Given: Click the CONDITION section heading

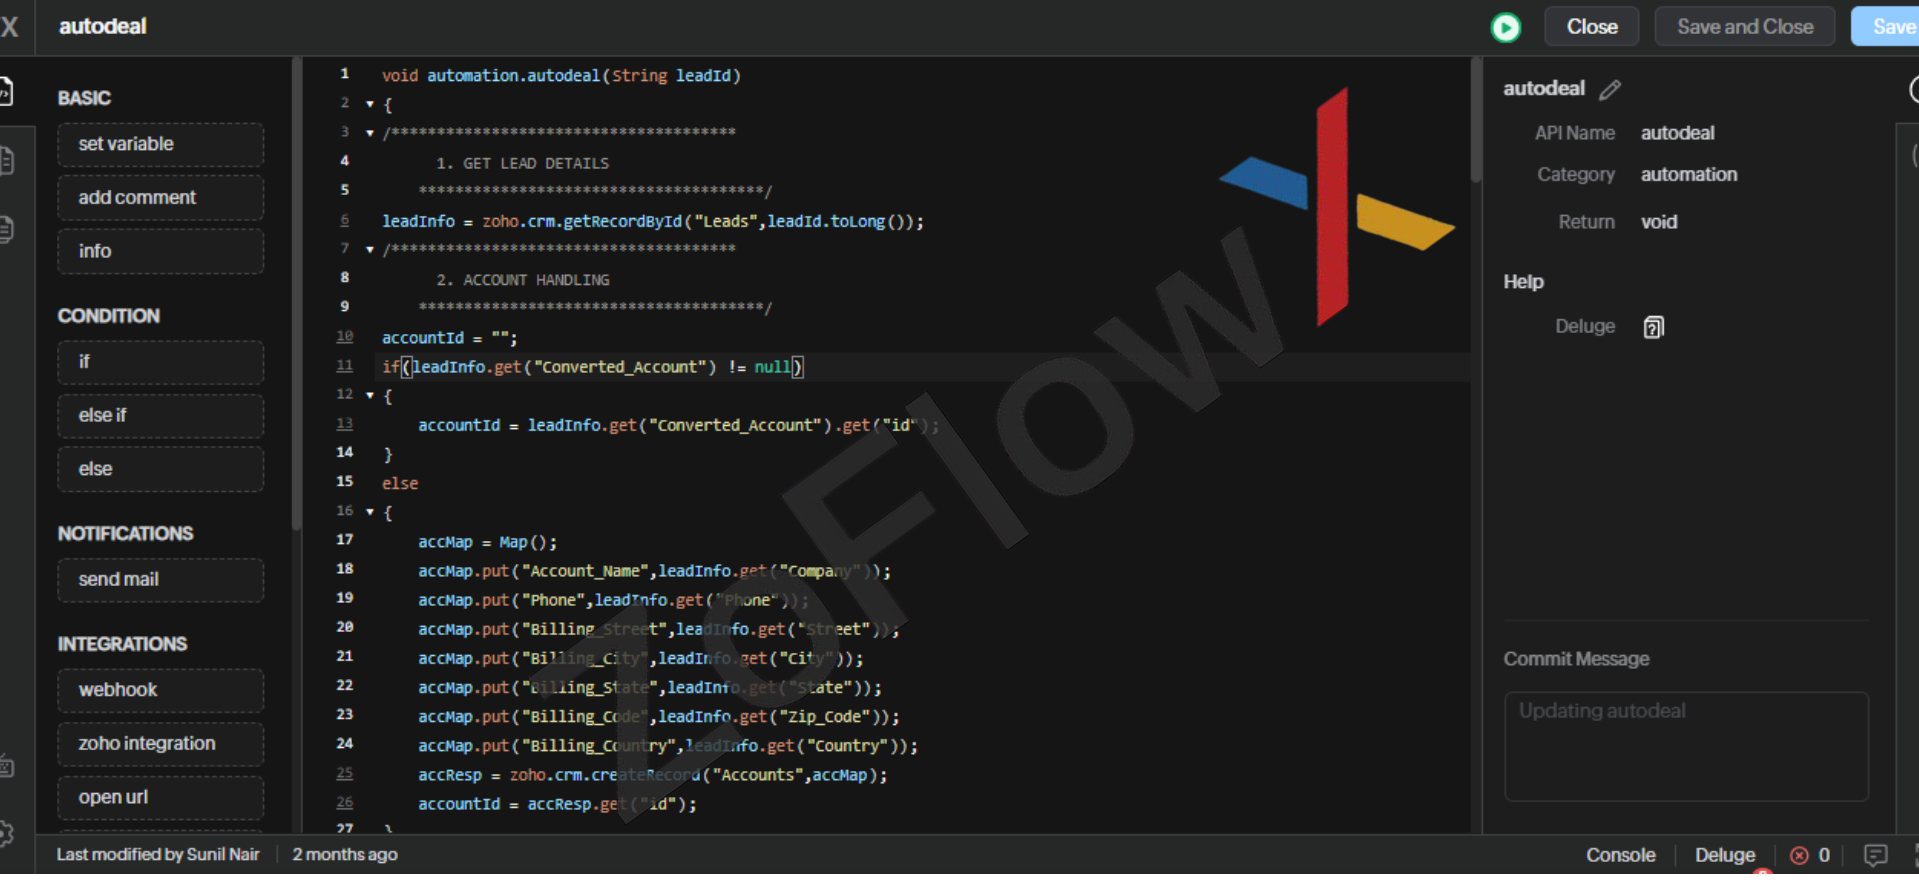Looking at the screenshot, I should coord(109,316).
